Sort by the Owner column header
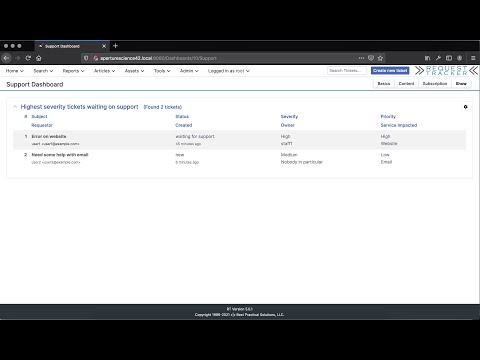This screenshot has height=360, width=480. [288, 125]
